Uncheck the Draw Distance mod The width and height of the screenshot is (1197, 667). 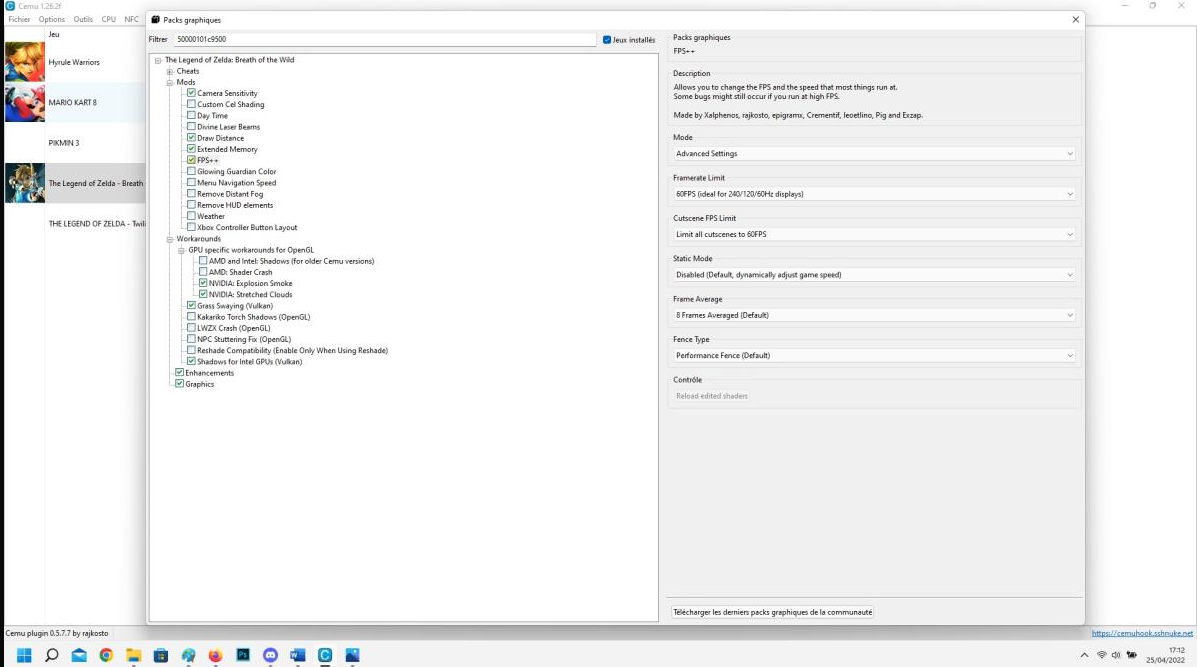191,138
